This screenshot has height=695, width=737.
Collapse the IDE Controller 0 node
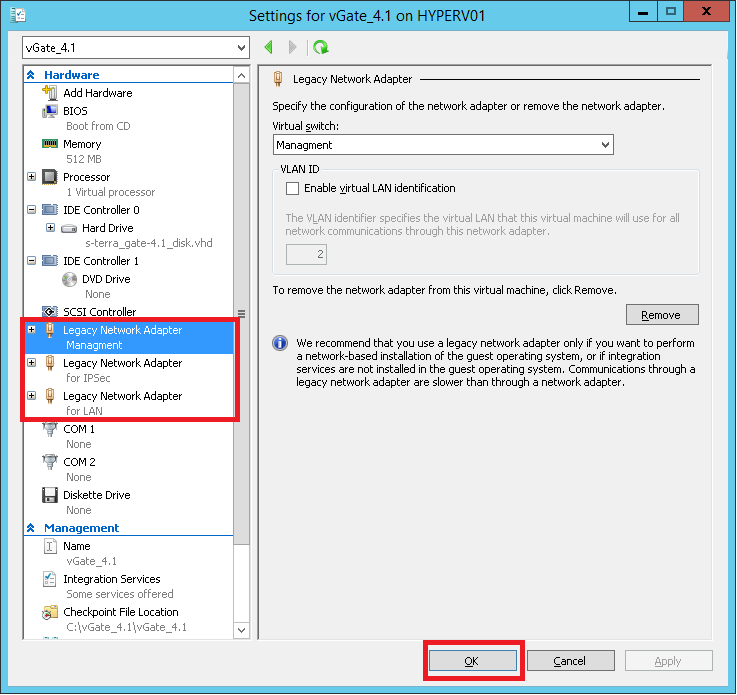tap(31, 210)
